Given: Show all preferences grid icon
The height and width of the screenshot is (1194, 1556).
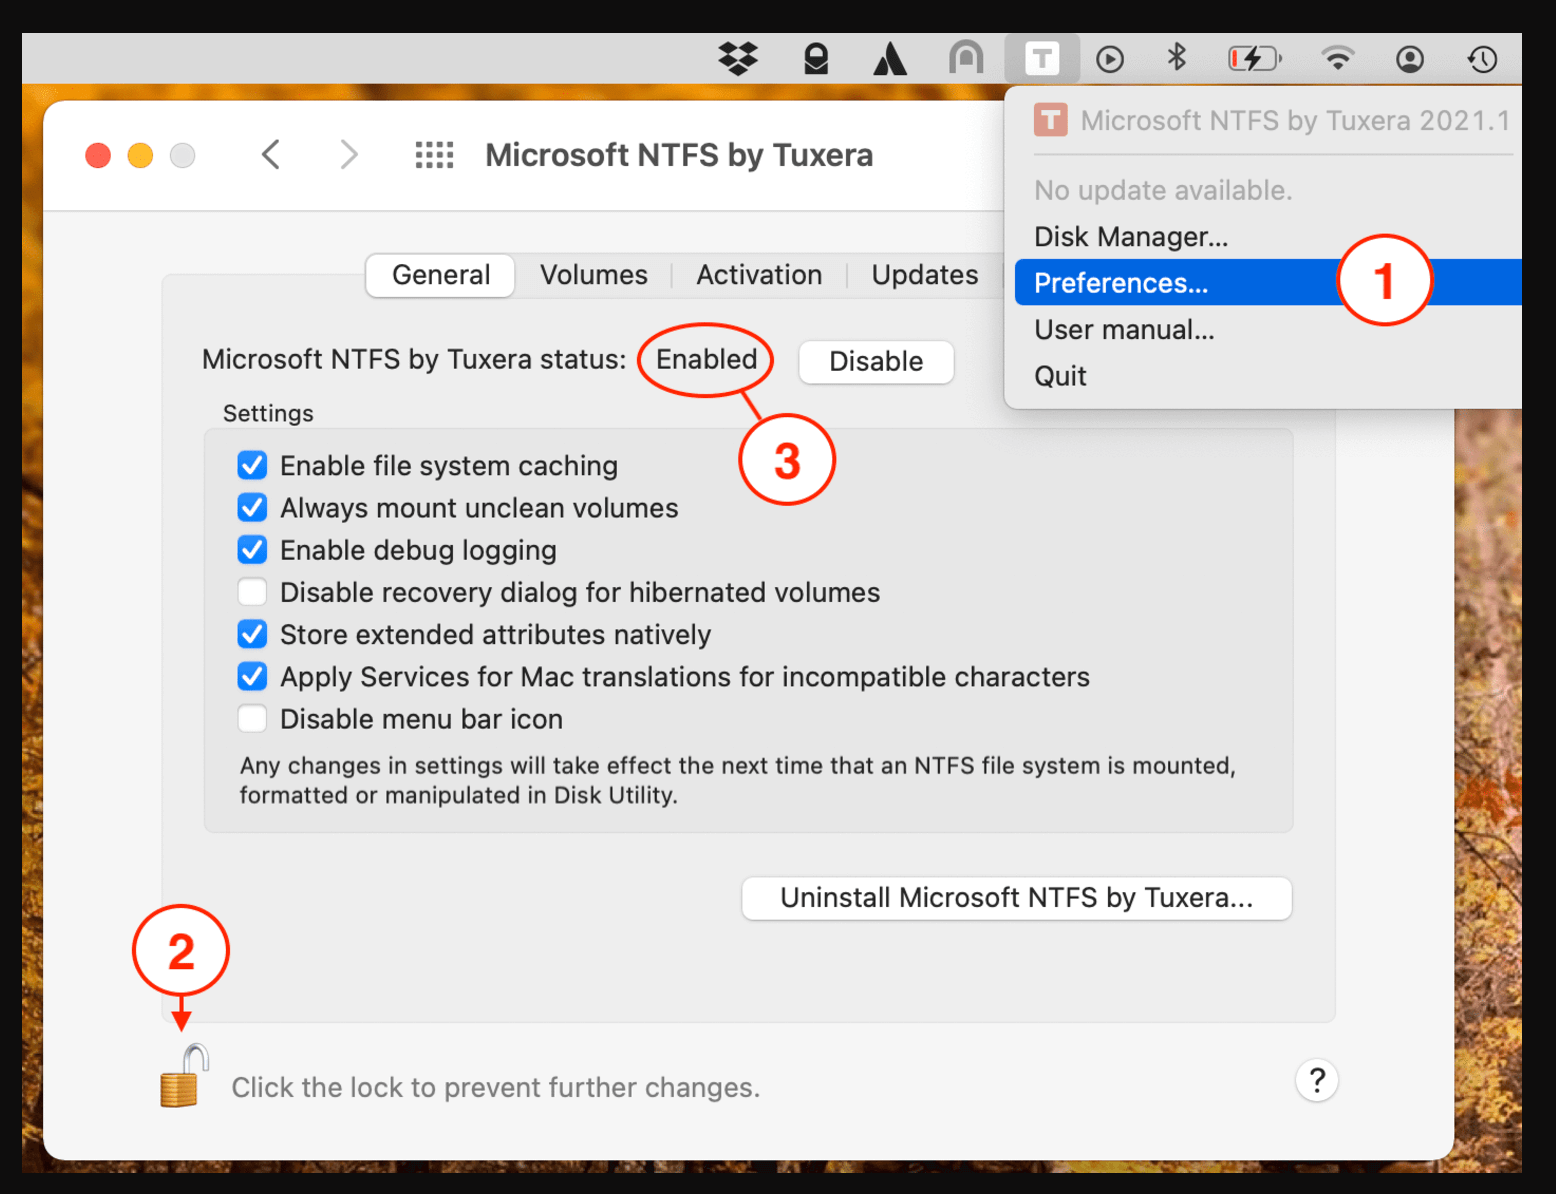Looking at the screenshot, I should pyautogui.click(x=434, y=155).
